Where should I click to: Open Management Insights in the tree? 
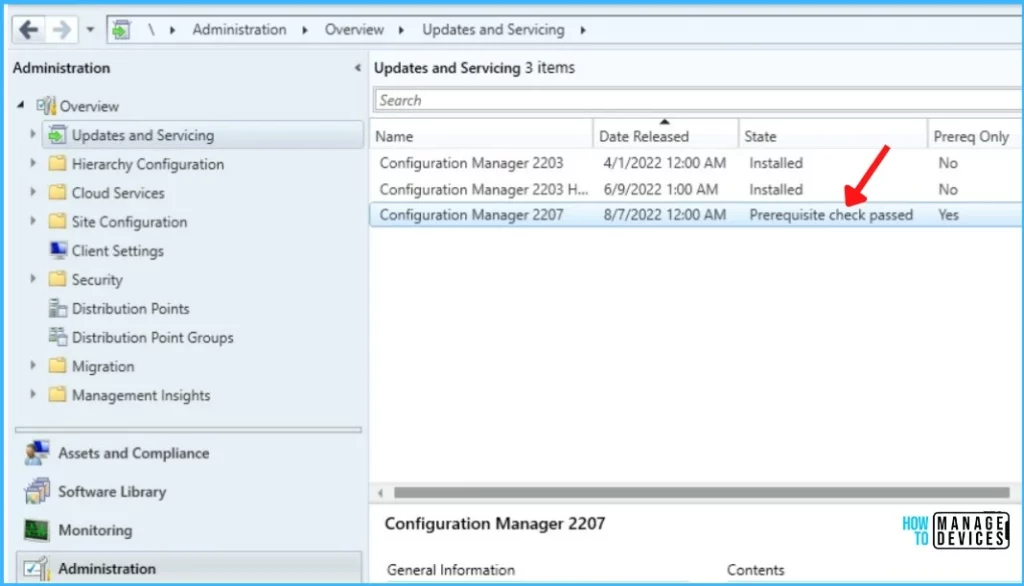pyautogui.click(x=141, y=395)
